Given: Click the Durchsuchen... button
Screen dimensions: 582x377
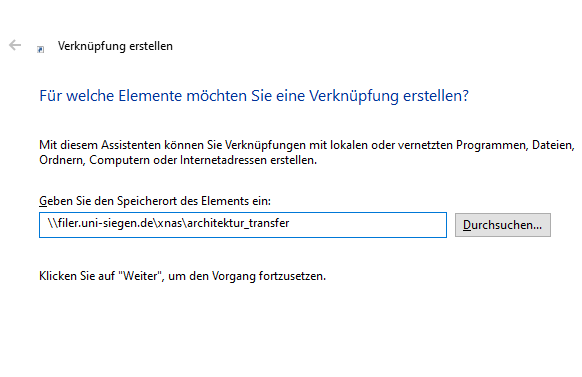Looking at the screenshot, I should tap(503, 225).
